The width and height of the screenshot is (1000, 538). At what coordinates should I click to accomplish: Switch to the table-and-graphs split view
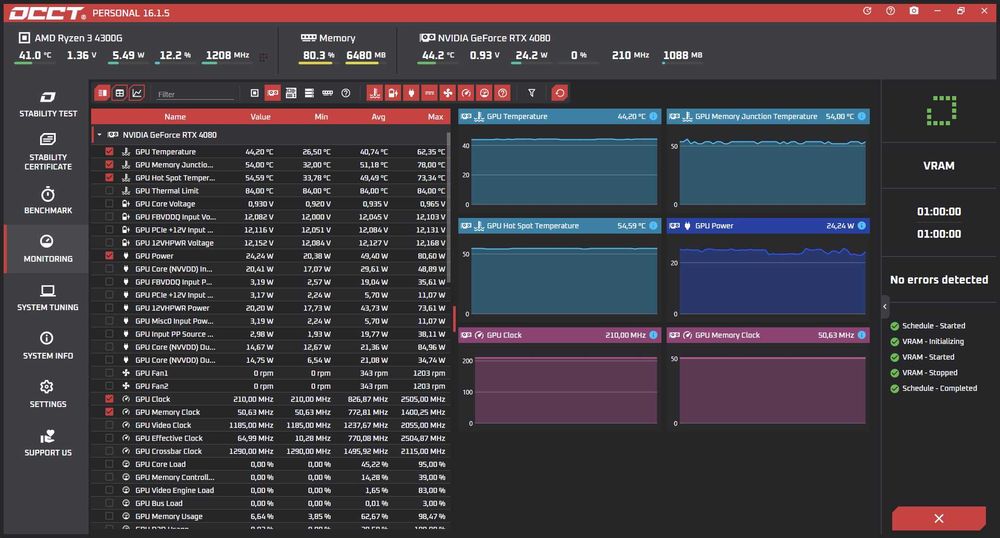[x=102, y=93]
